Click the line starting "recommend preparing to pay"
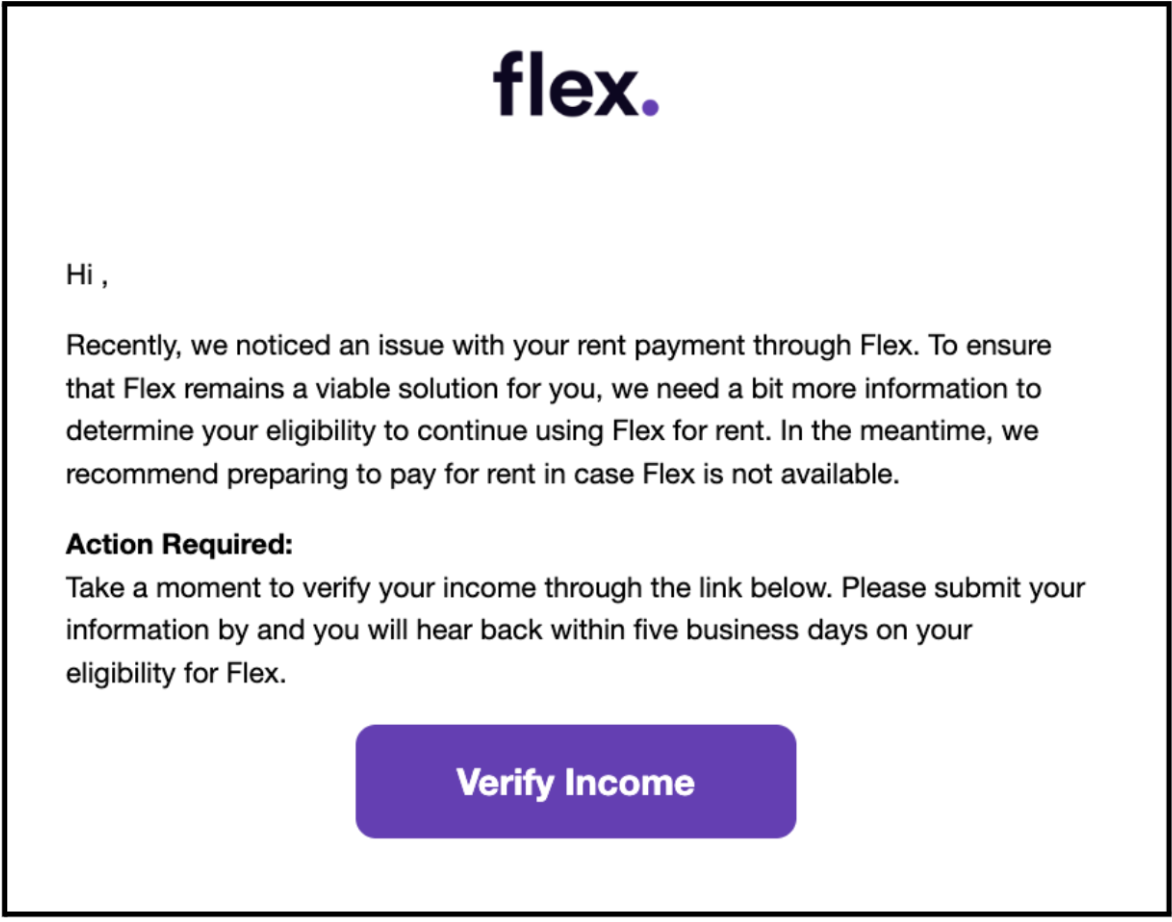Viewport: 1172px width, 922px height. coord(483,474)
